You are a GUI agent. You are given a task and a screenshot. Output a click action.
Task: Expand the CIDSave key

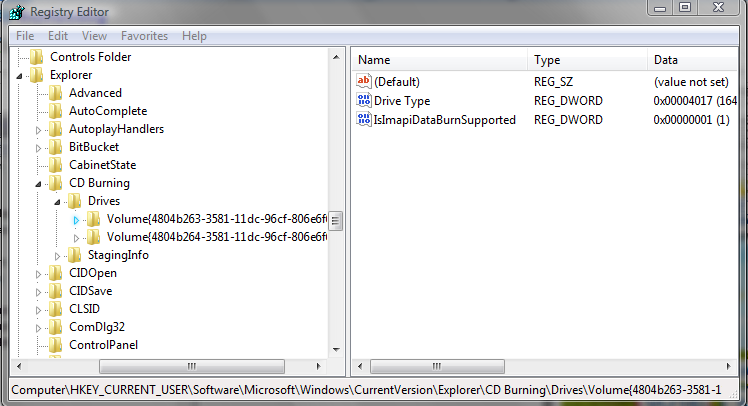(38, 292)
